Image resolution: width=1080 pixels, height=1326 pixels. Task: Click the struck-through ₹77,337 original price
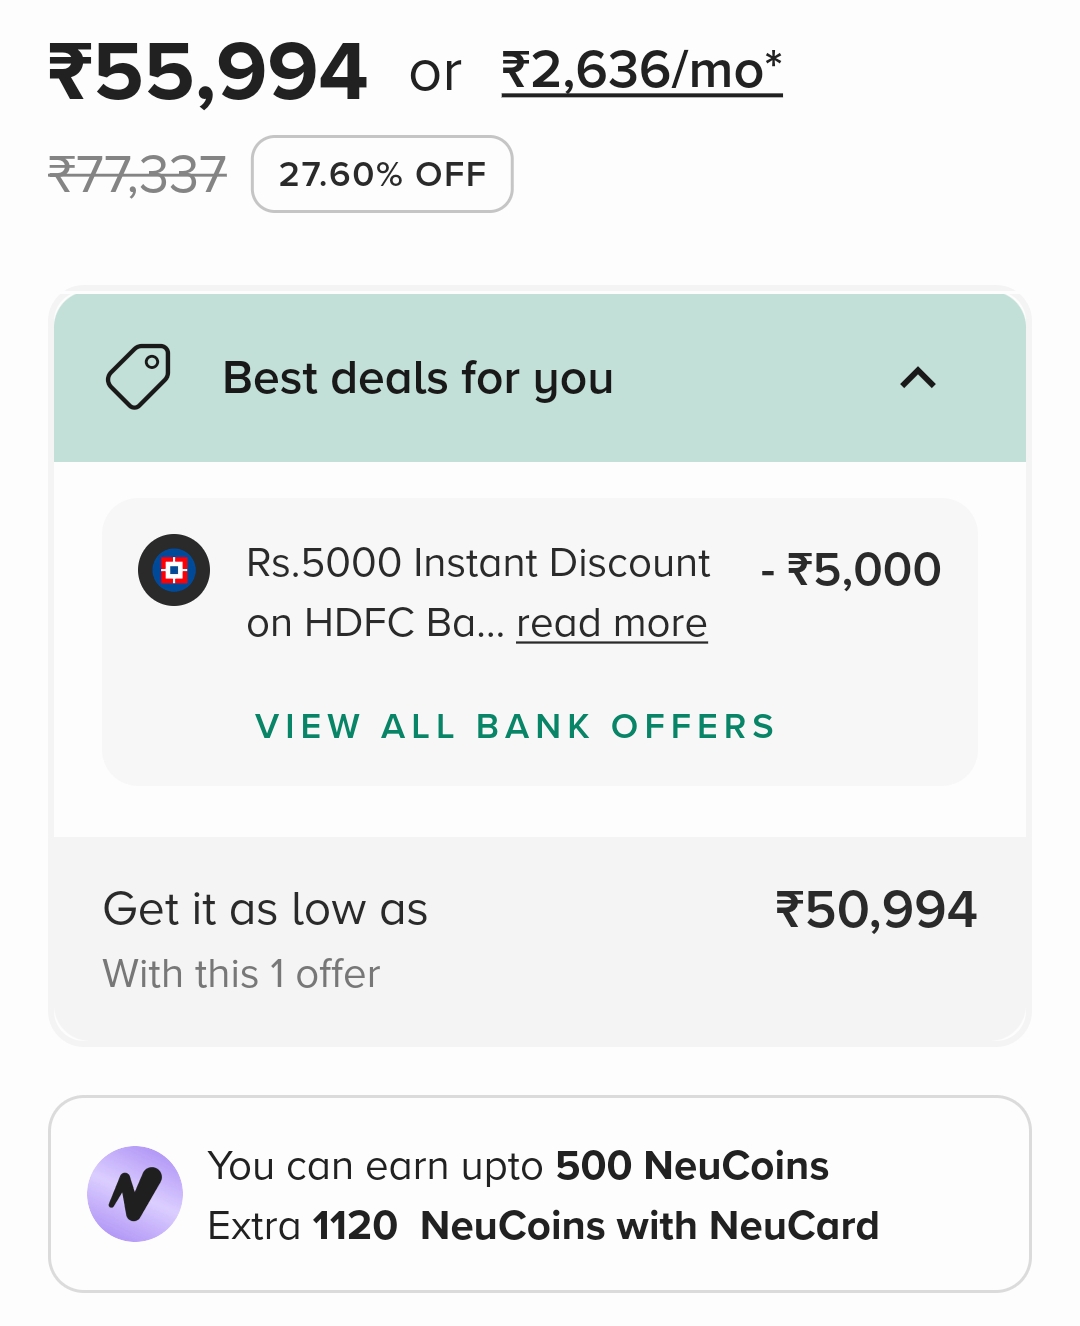tap(138, 175)
